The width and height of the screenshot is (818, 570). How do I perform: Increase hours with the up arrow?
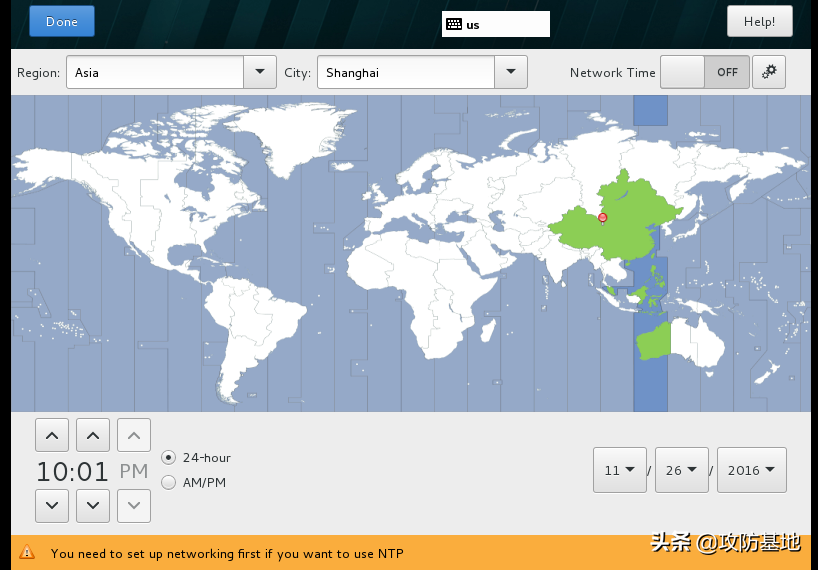(x=52, y=435)
